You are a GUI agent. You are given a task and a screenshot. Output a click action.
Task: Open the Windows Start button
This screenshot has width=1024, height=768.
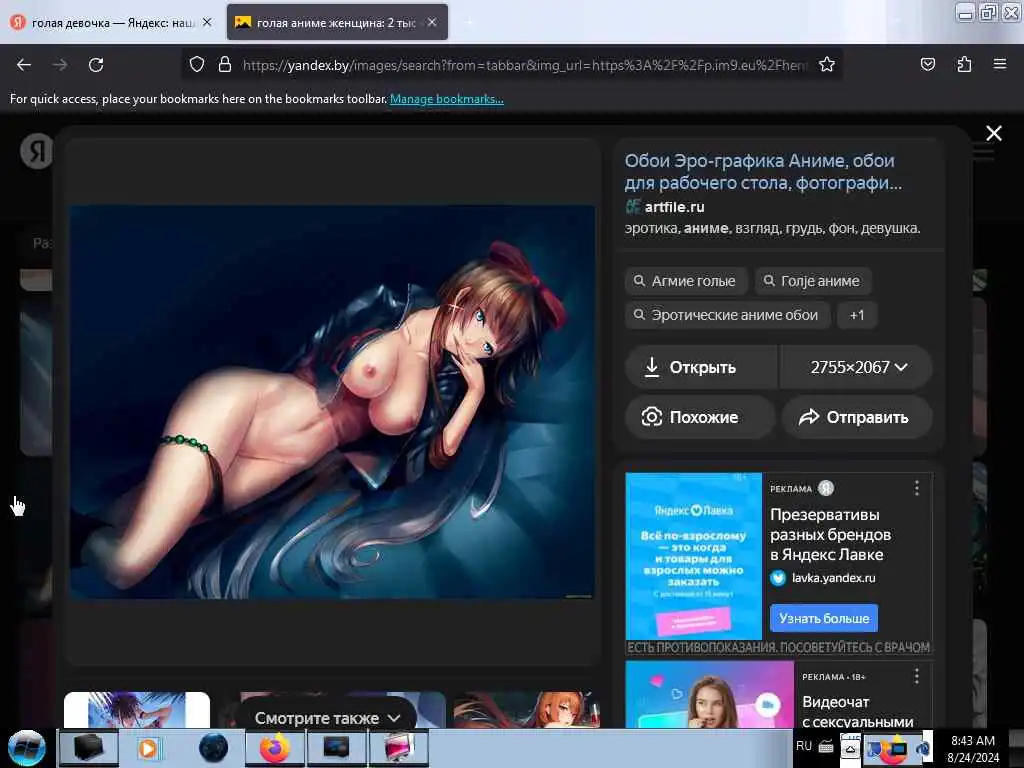tap(26, 748)
